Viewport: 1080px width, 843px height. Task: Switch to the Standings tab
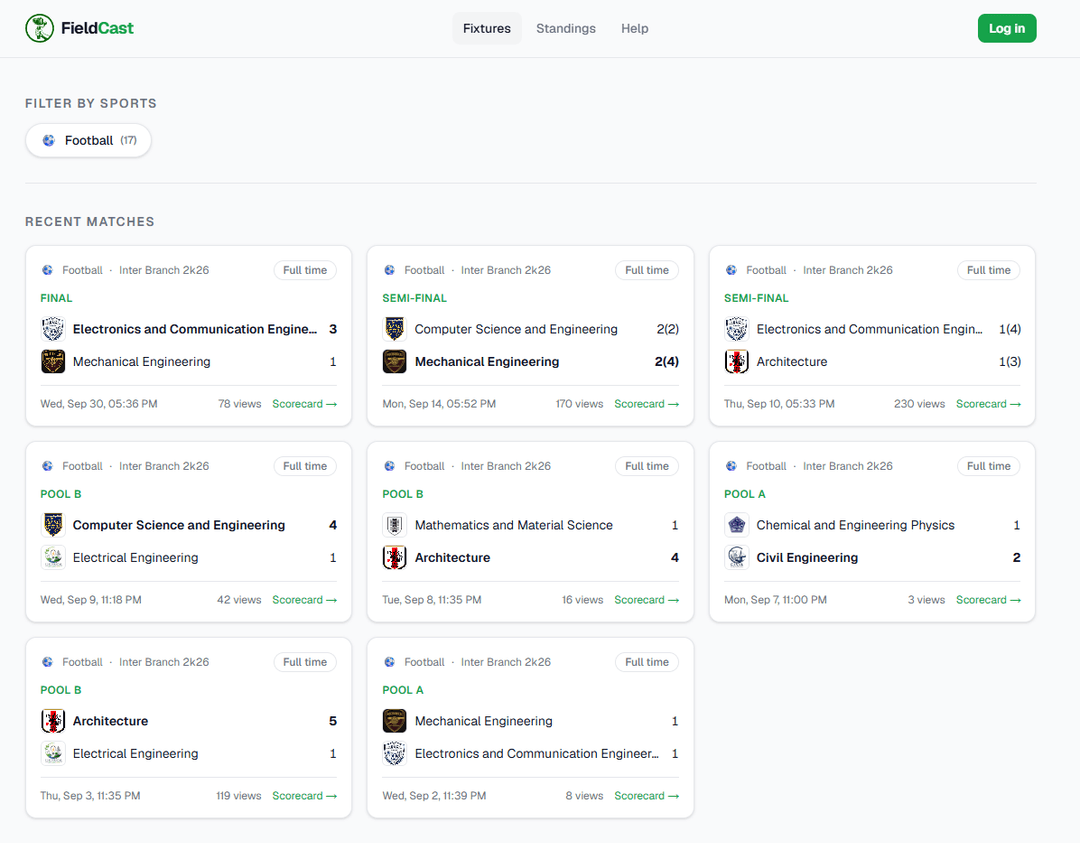pyautogui.click(x=565, y=28)
